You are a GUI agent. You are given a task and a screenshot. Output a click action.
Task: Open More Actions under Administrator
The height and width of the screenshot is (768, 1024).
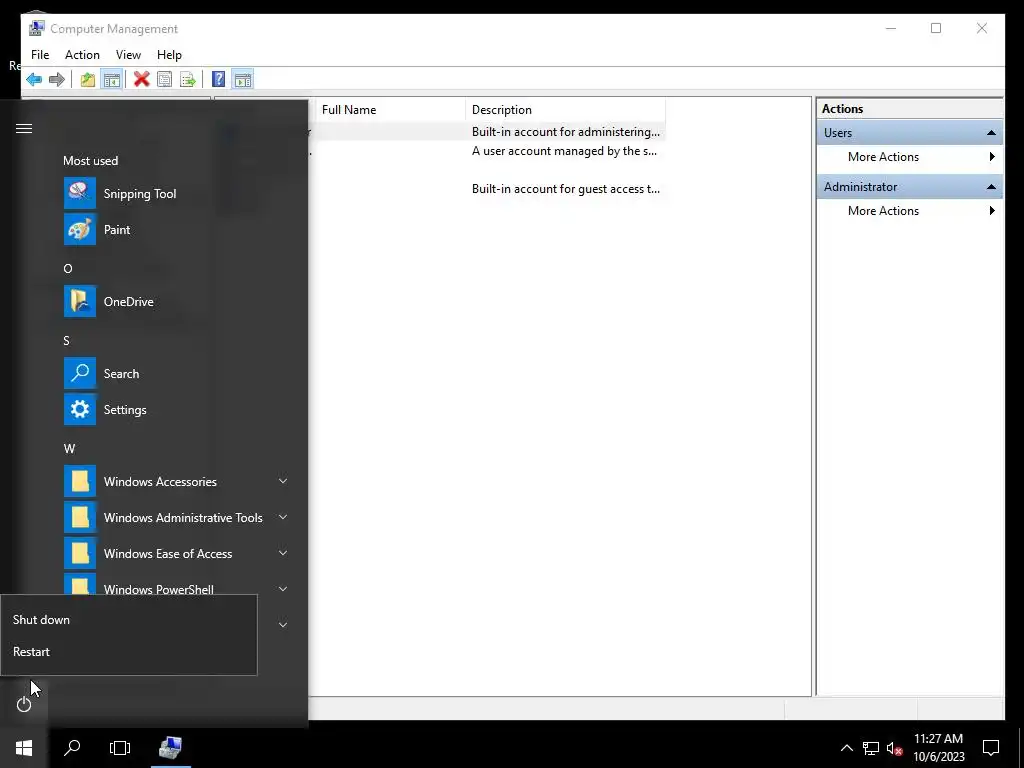coord(909,211)
